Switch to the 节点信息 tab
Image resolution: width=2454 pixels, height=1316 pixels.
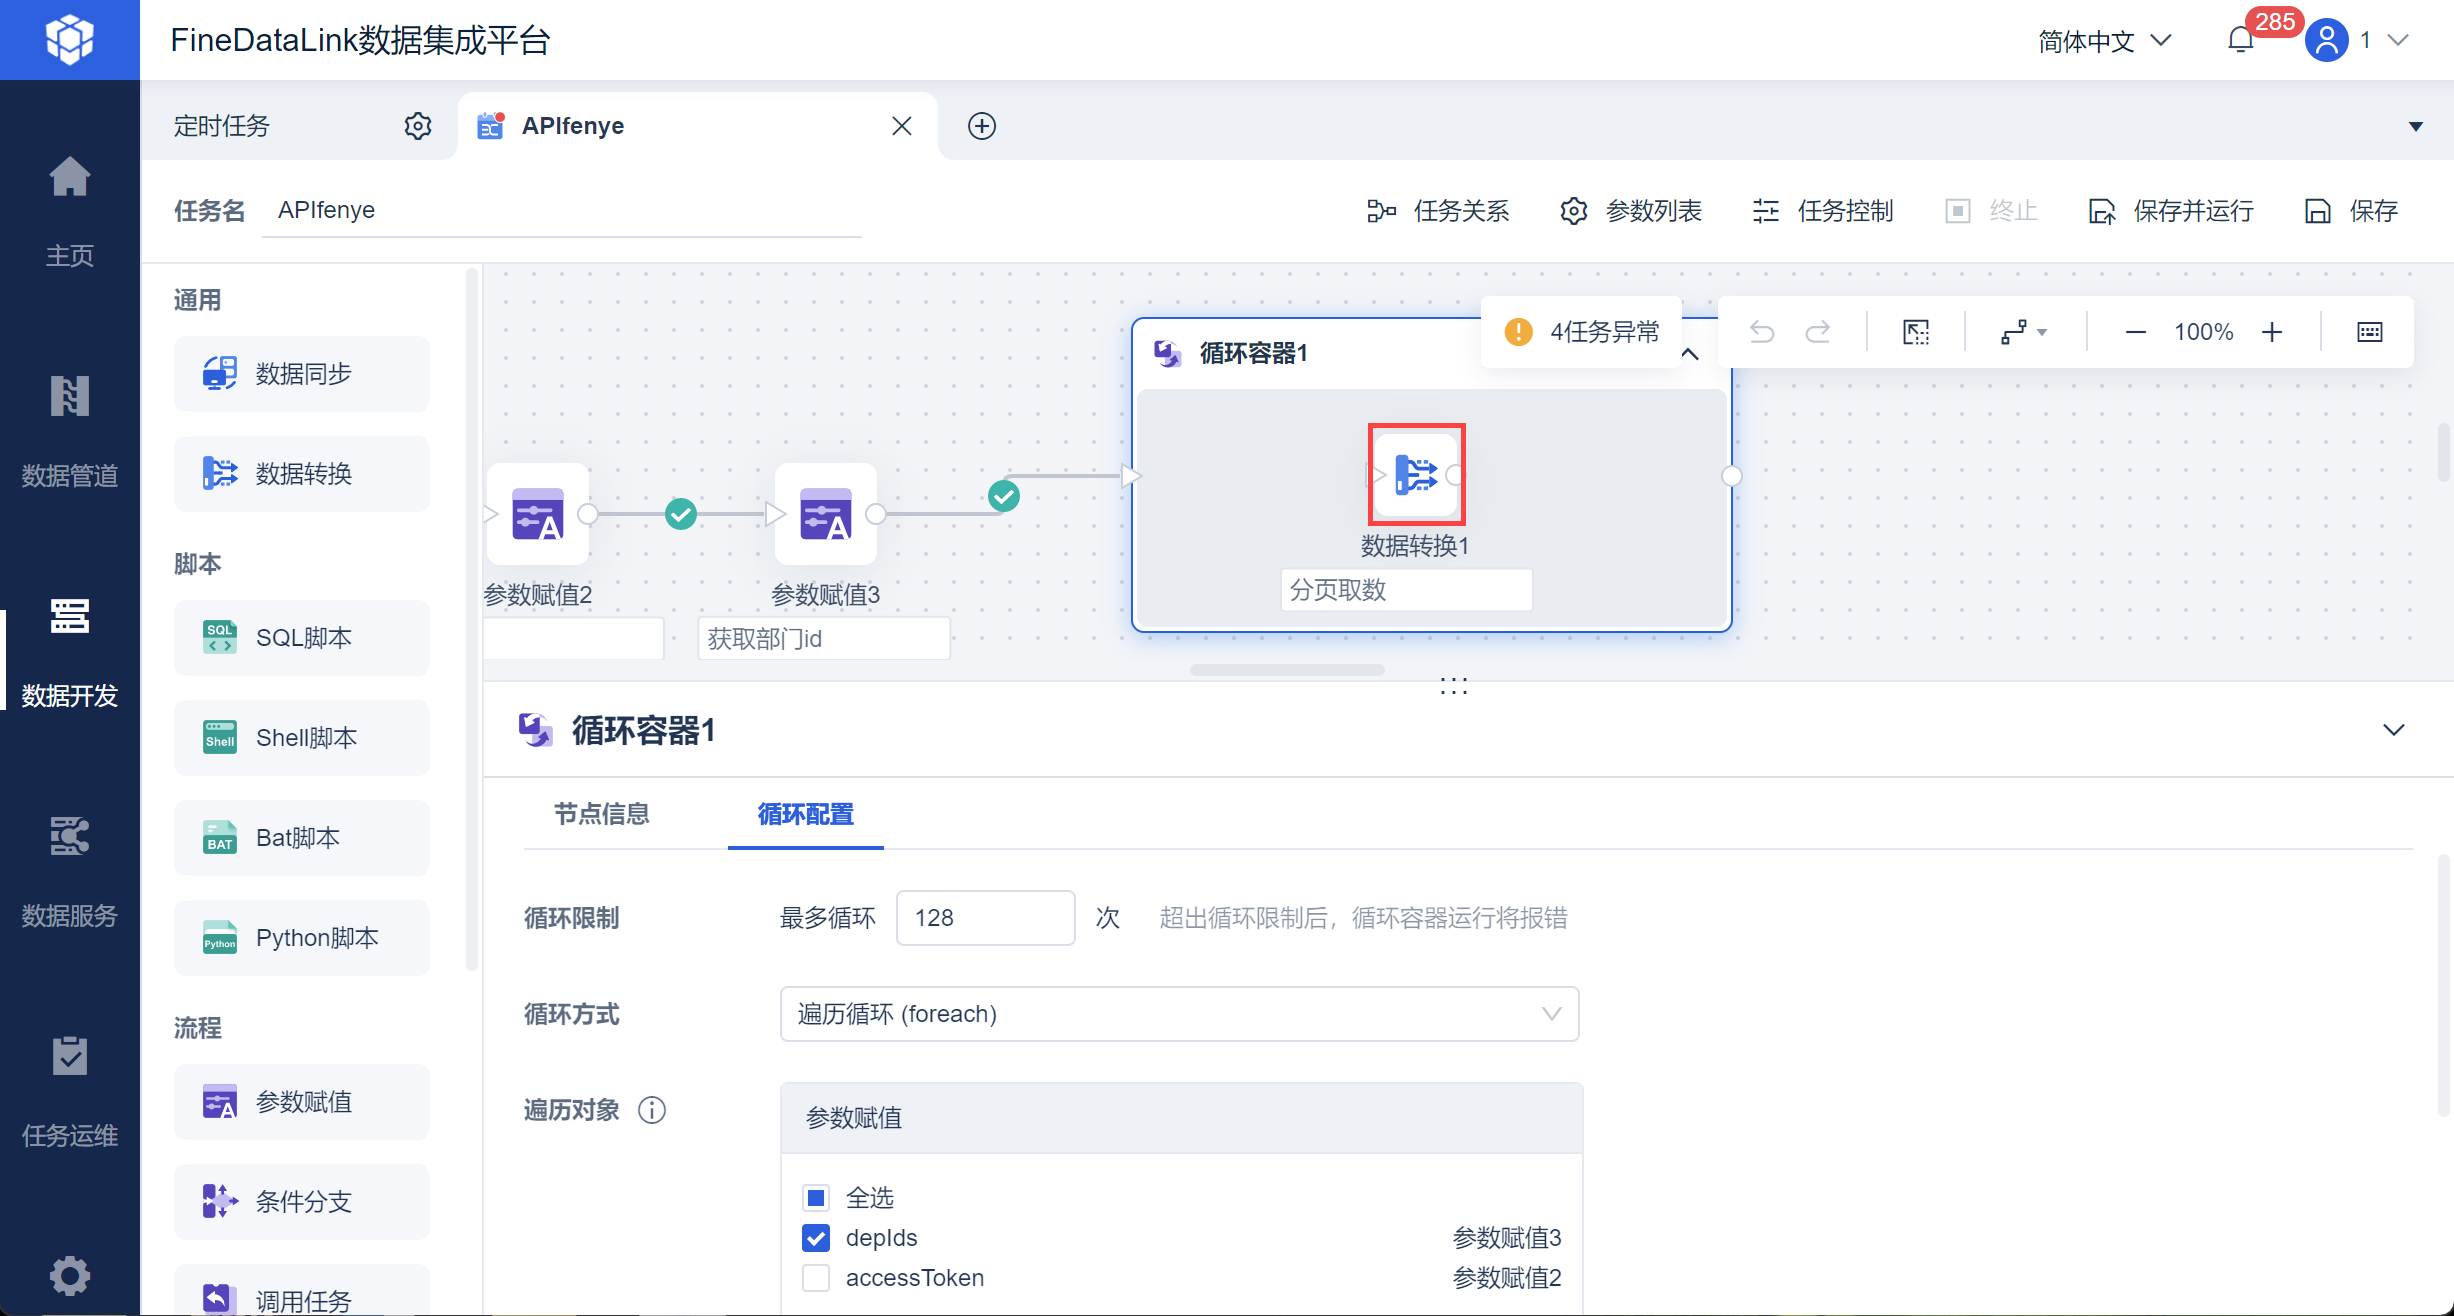click(602, 814)
